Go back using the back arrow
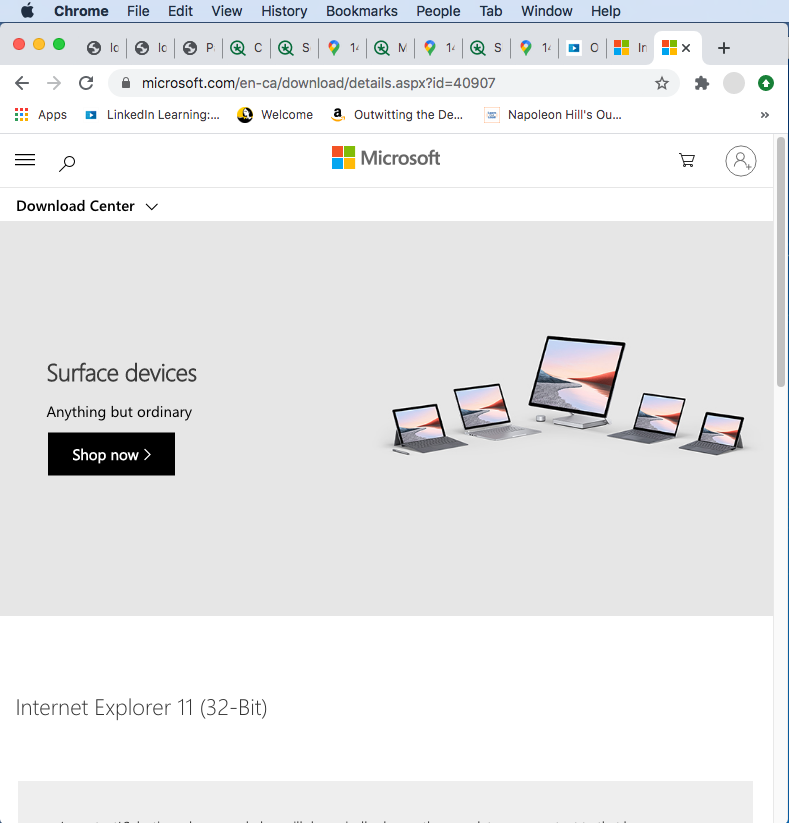789x823 pixels. pyautogui.click(x=22, y=83)
